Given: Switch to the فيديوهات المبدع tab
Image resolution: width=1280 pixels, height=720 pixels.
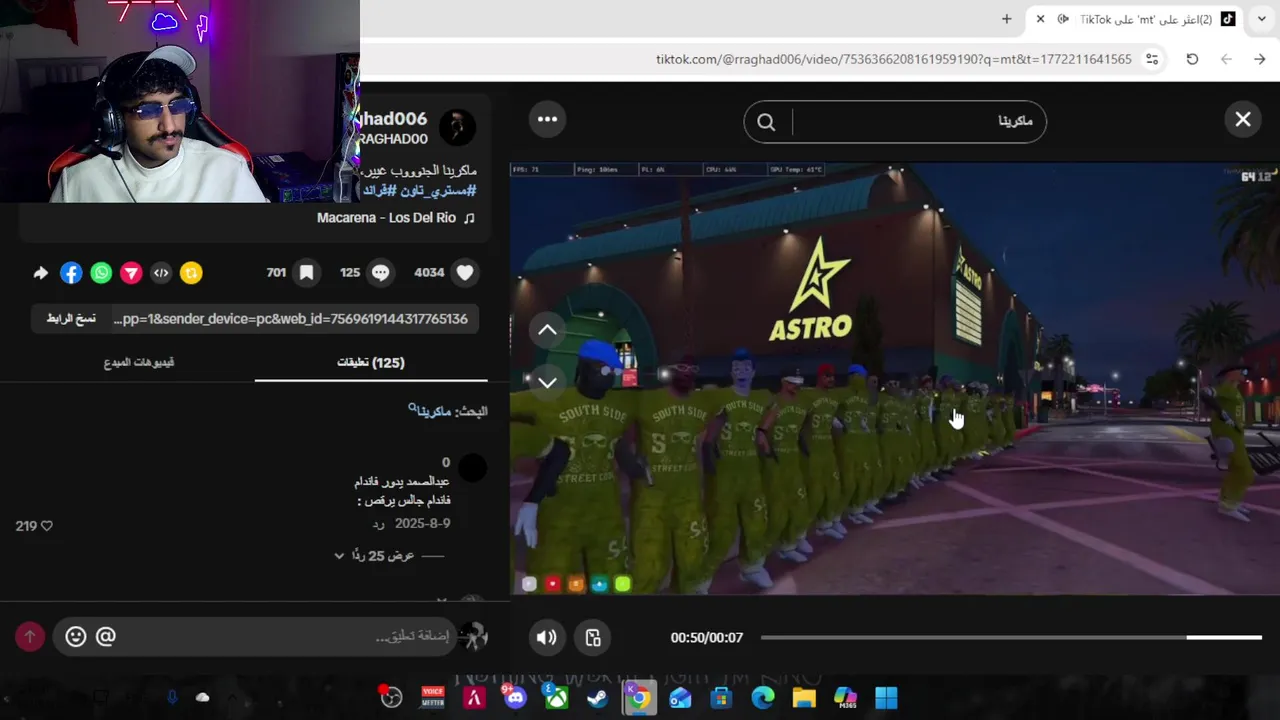Looking at the screenshot, I should (x=139, y=362).
